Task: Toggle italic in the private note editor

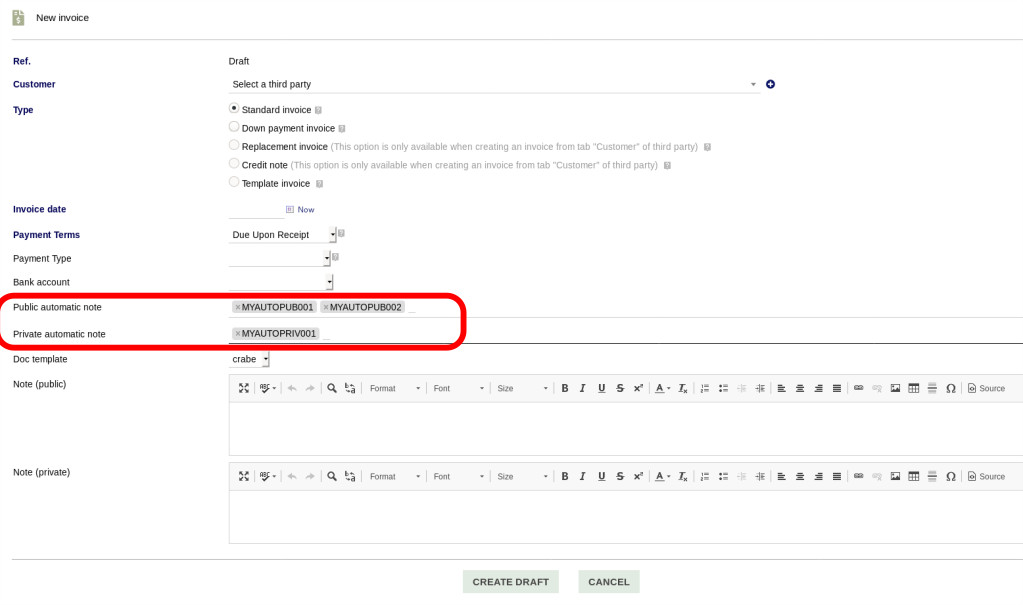Action: click(x=582, y=476)
